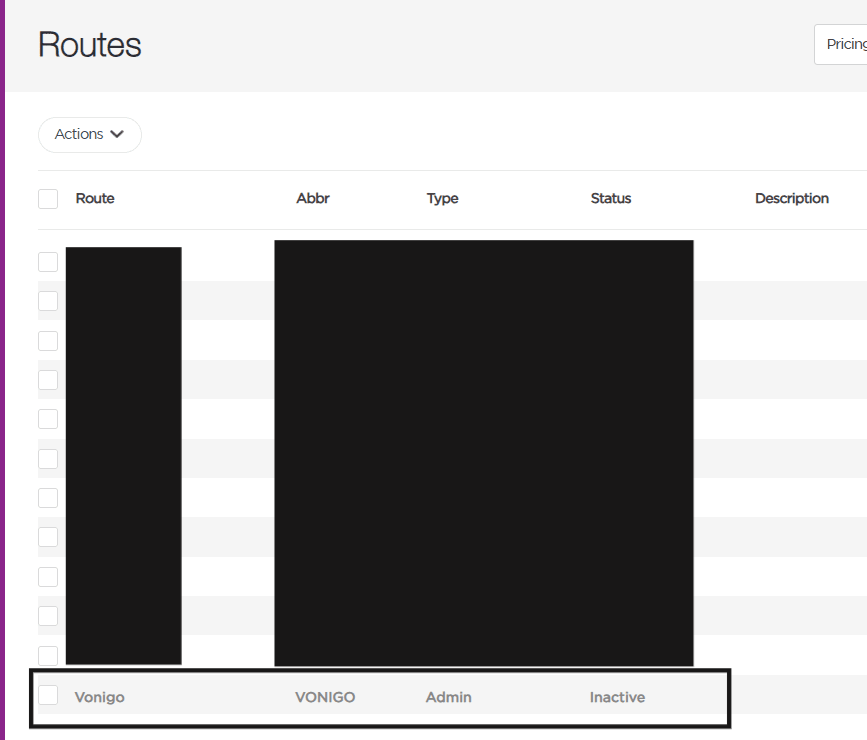Click the VONIGO abbreviation cell
867x740 pixels.
coord(325,697)
